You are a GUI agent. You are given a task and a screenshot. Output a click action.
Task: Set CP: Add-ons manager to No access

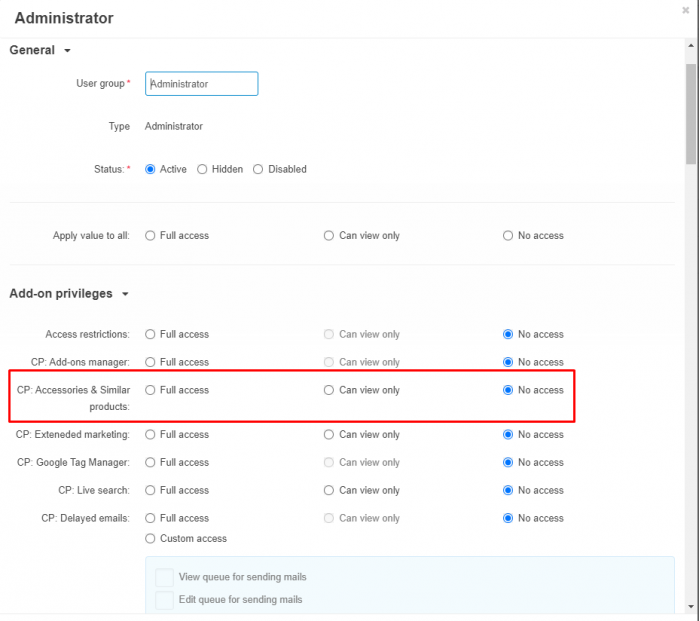pos(508,362)
